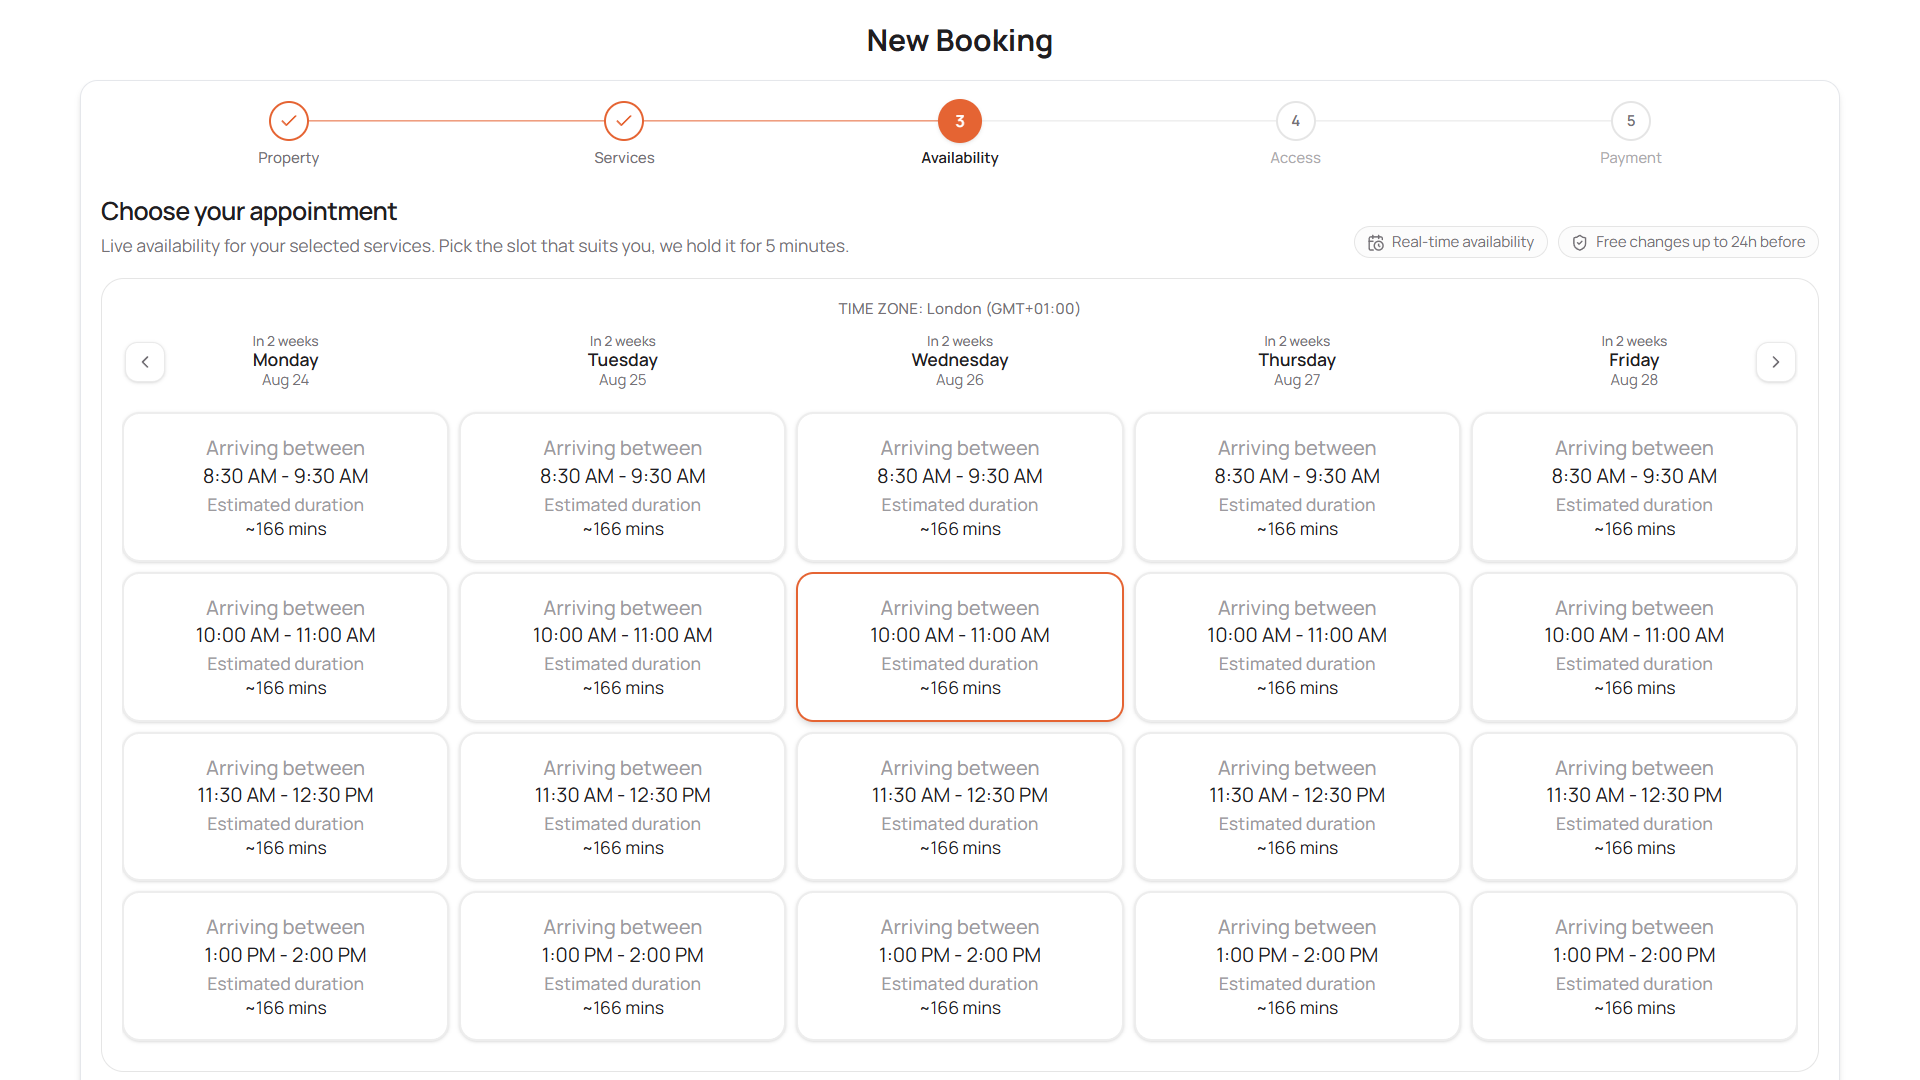The image size is (1920, 1080).
Task: Click the TIME ZONE: London (GMT+01:00) label
Action: tap(959, 309)
